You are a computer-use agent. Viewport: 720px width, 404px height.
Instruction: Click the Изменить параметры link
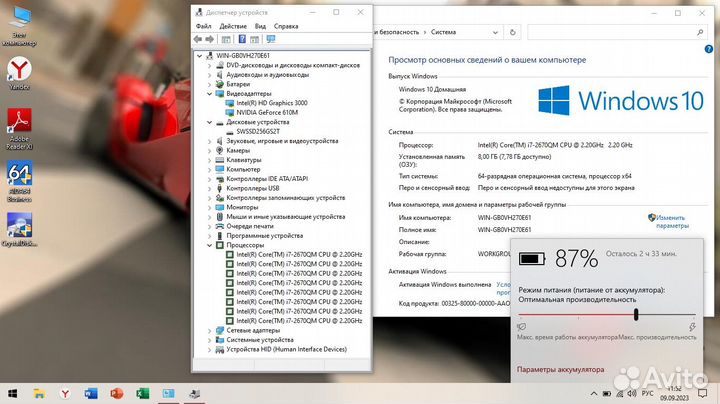coord(673,221)
